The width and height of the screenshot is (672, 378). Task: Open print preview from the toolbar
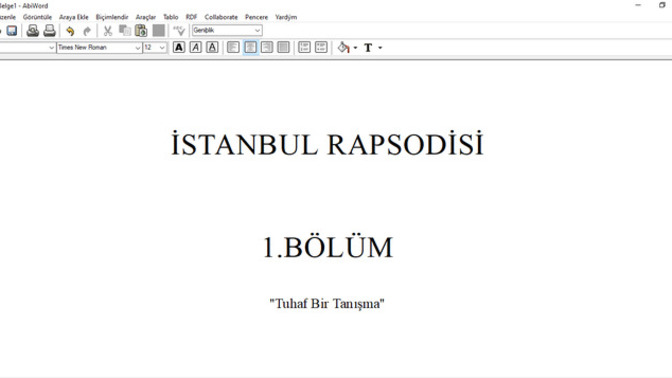click(x=33, y=30)
